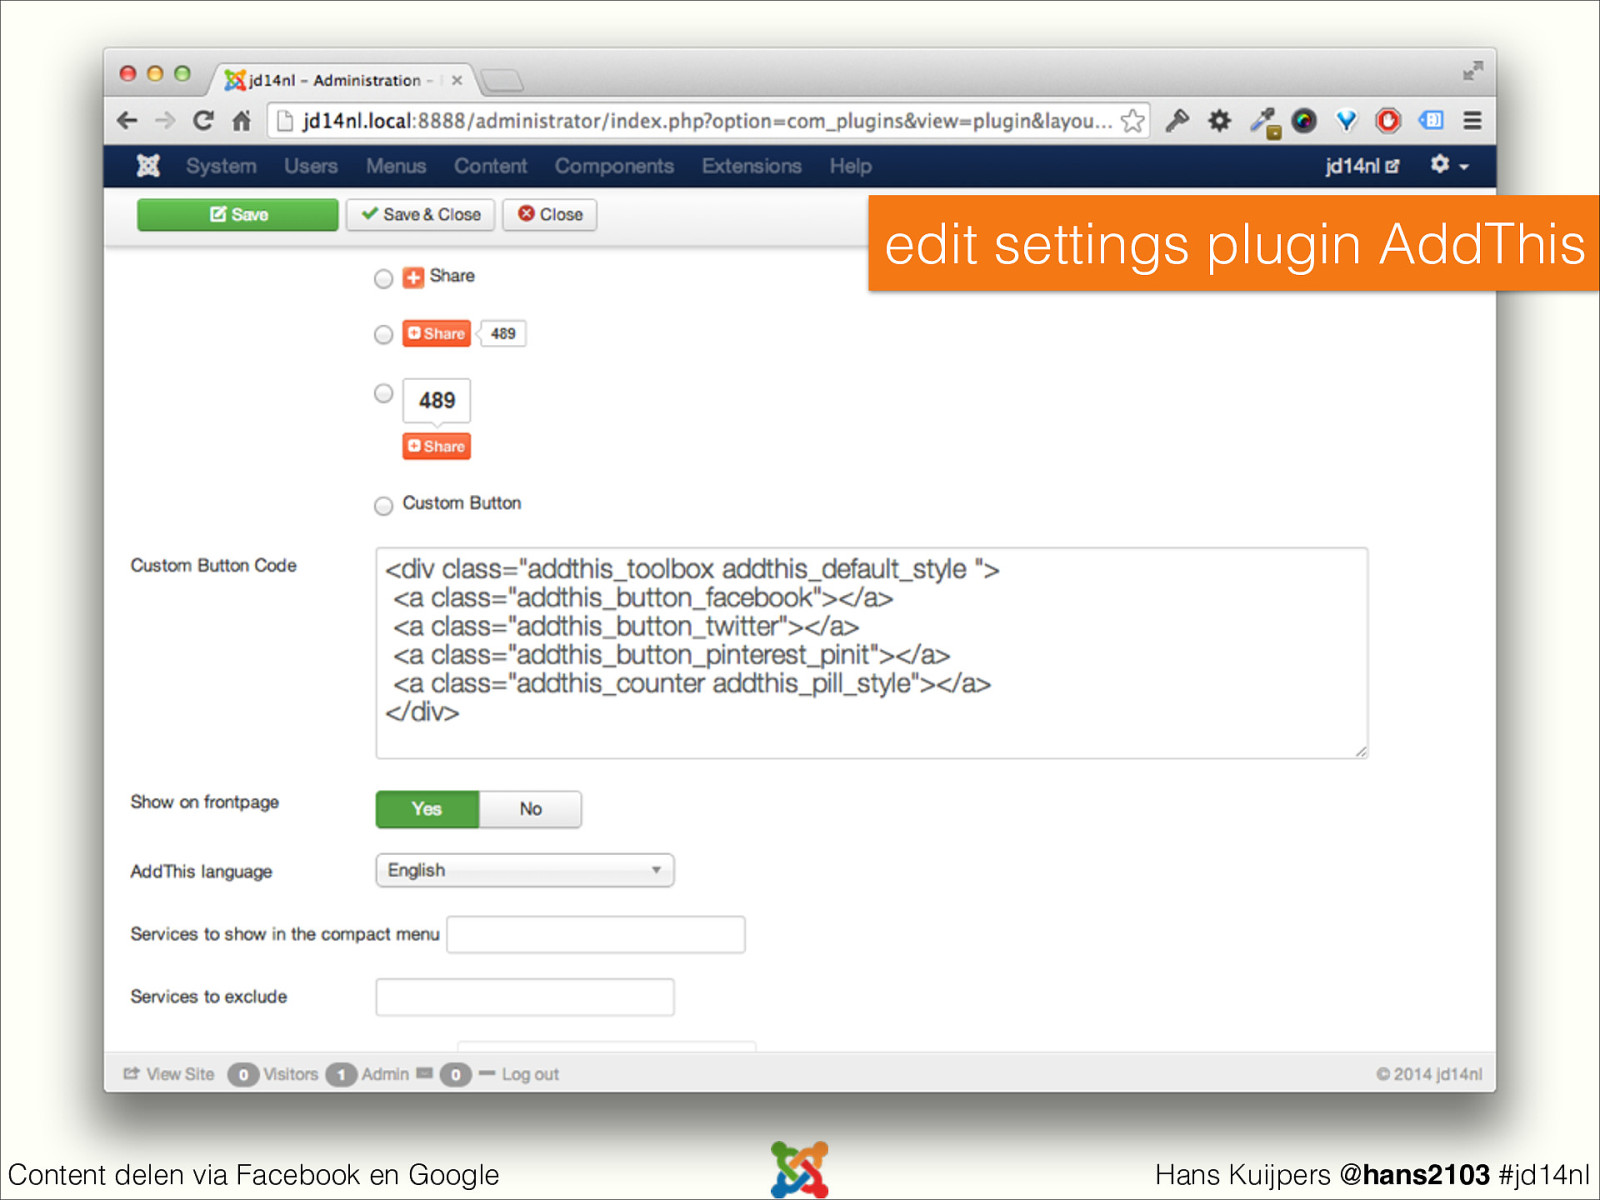
Task: Open the jd14nl site link
Action: (x=1362, y=166)
